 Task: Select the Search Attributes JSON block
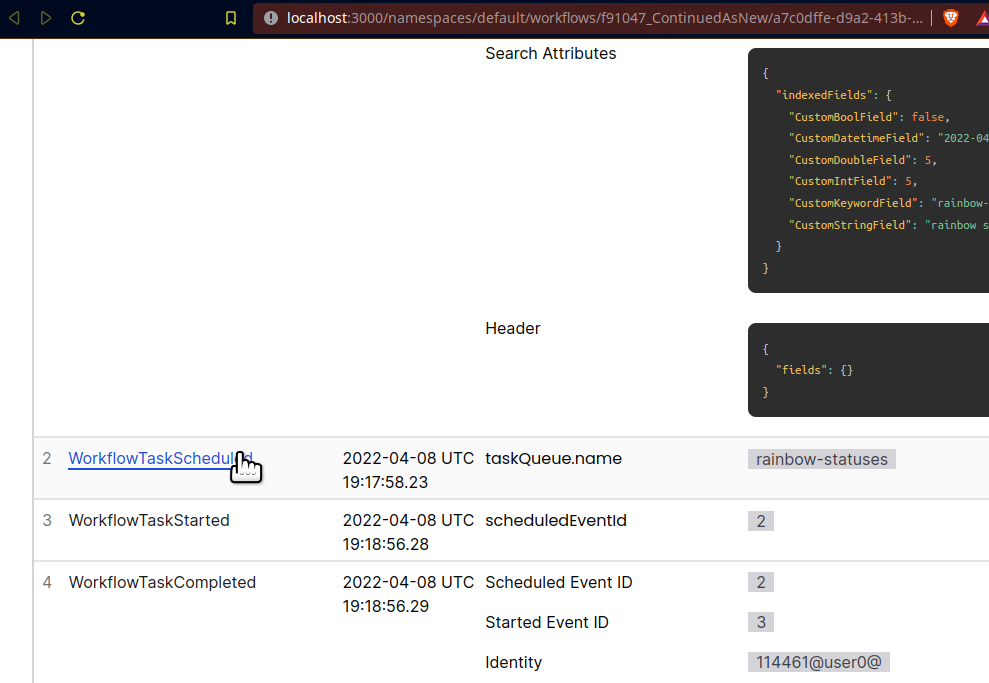(x=868, y=170)
